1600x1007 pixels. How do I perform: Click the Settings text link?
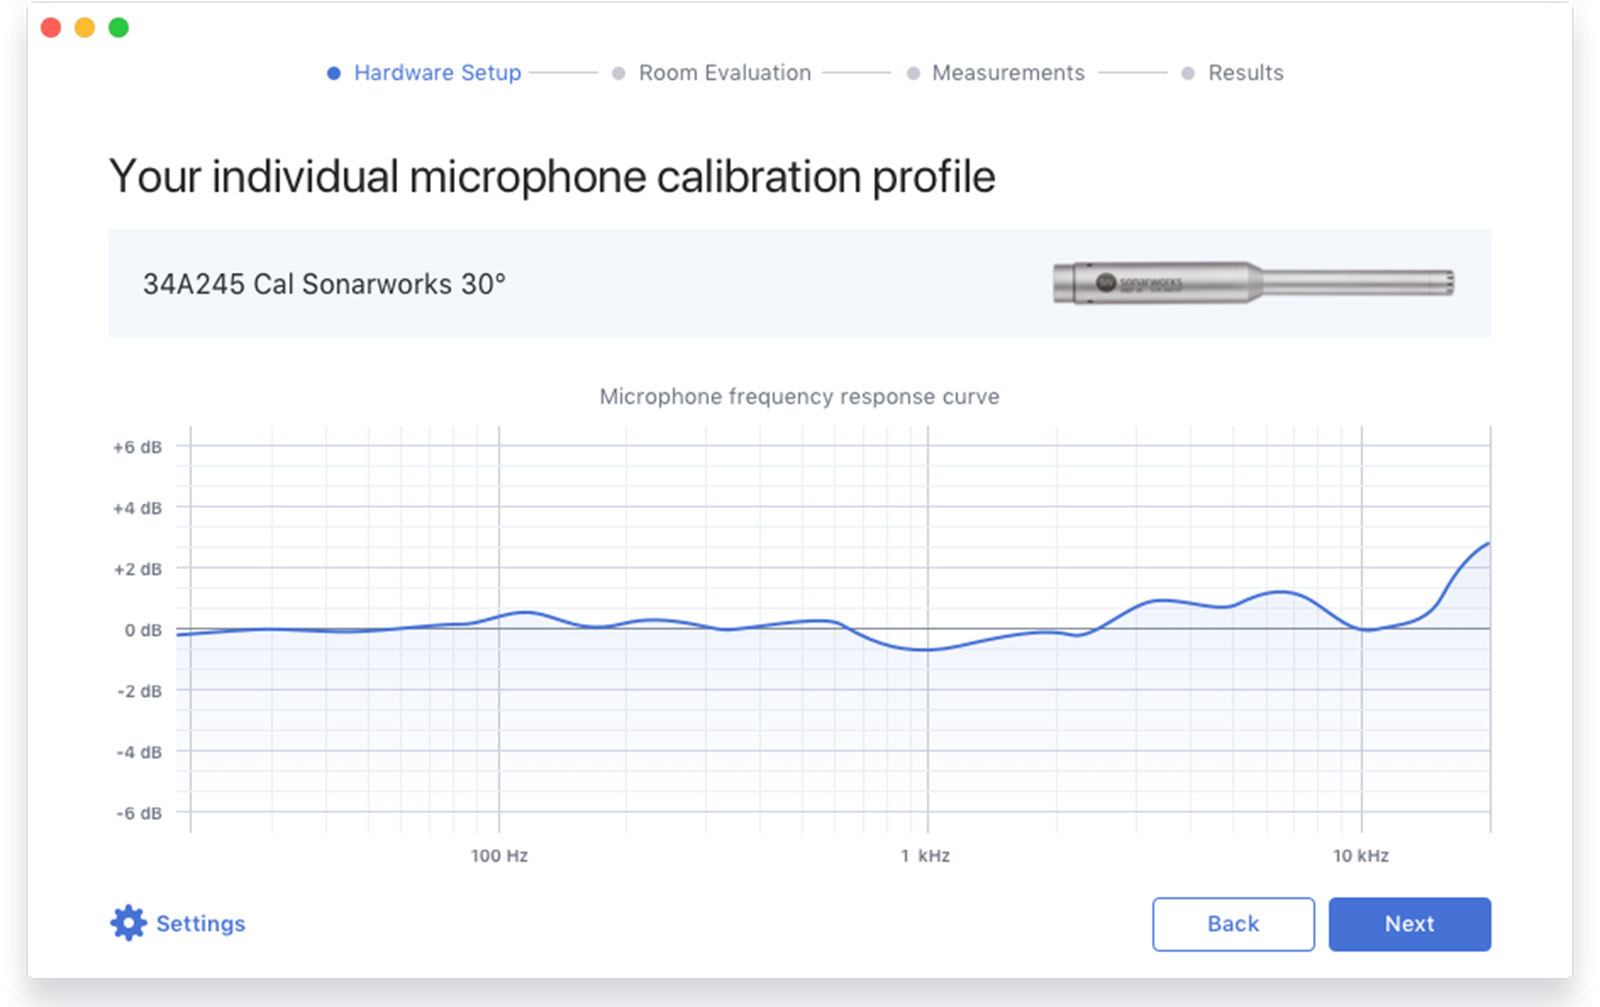tap(200, 923)
